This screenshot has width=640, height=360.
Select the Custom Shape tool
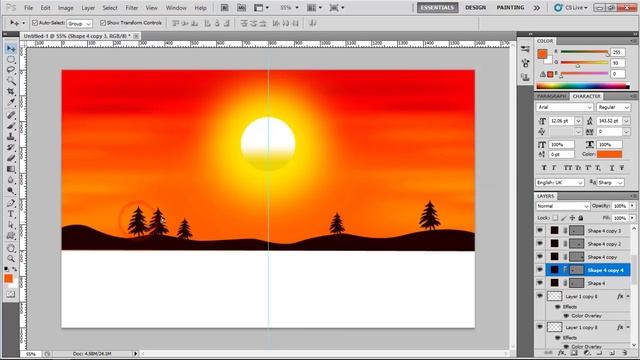[11, 236]
